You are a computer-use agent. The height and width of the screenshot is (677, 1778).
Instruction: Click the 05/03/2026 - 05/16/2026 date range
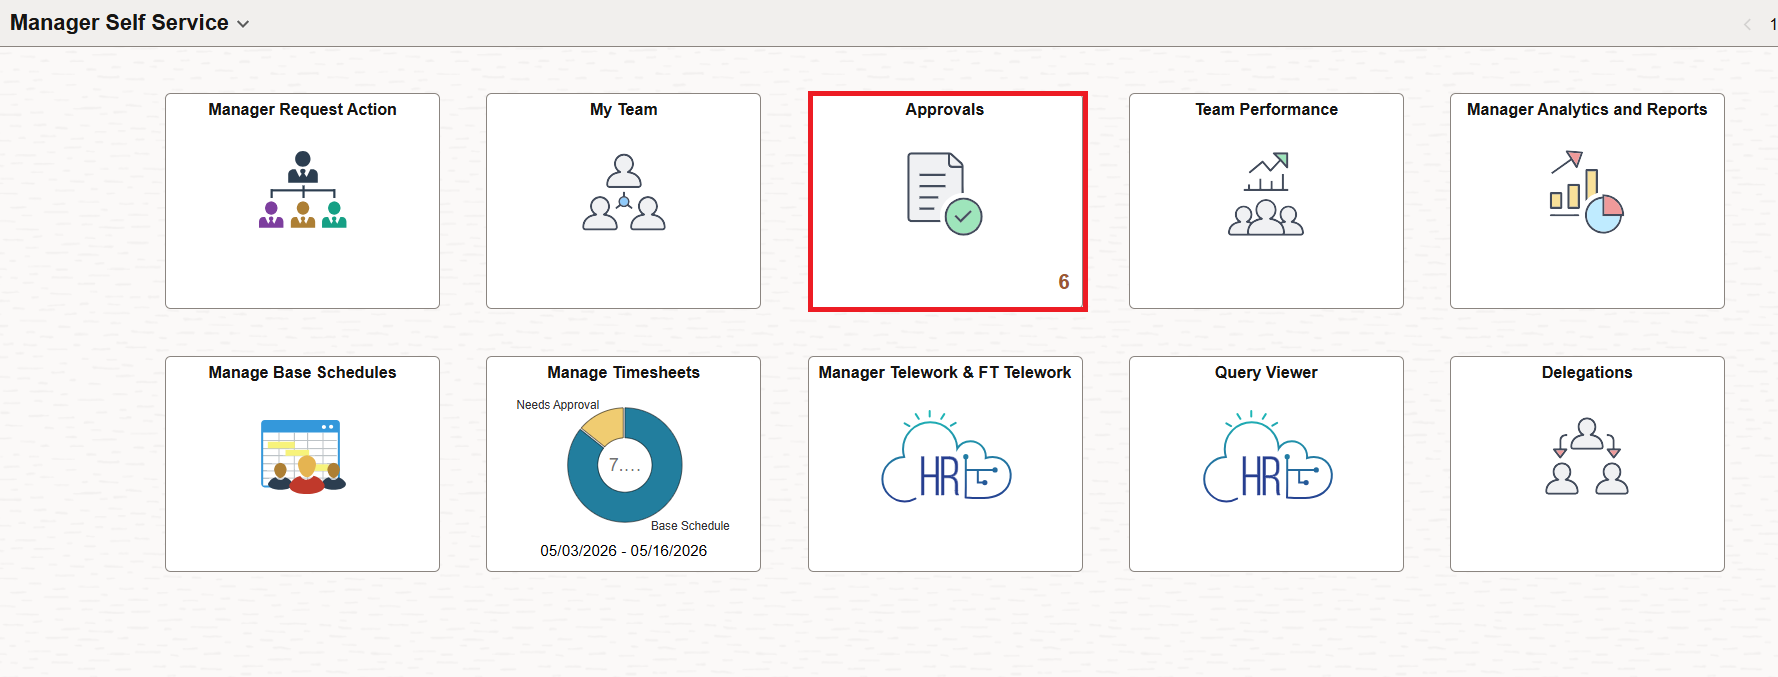(624, 551)
